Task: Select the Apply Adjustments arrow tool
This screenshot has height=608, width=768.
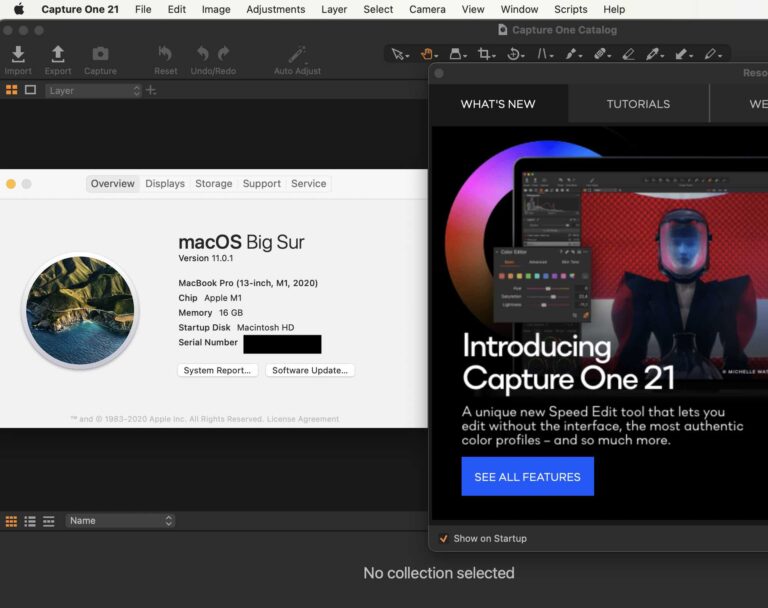Action: 681,54
